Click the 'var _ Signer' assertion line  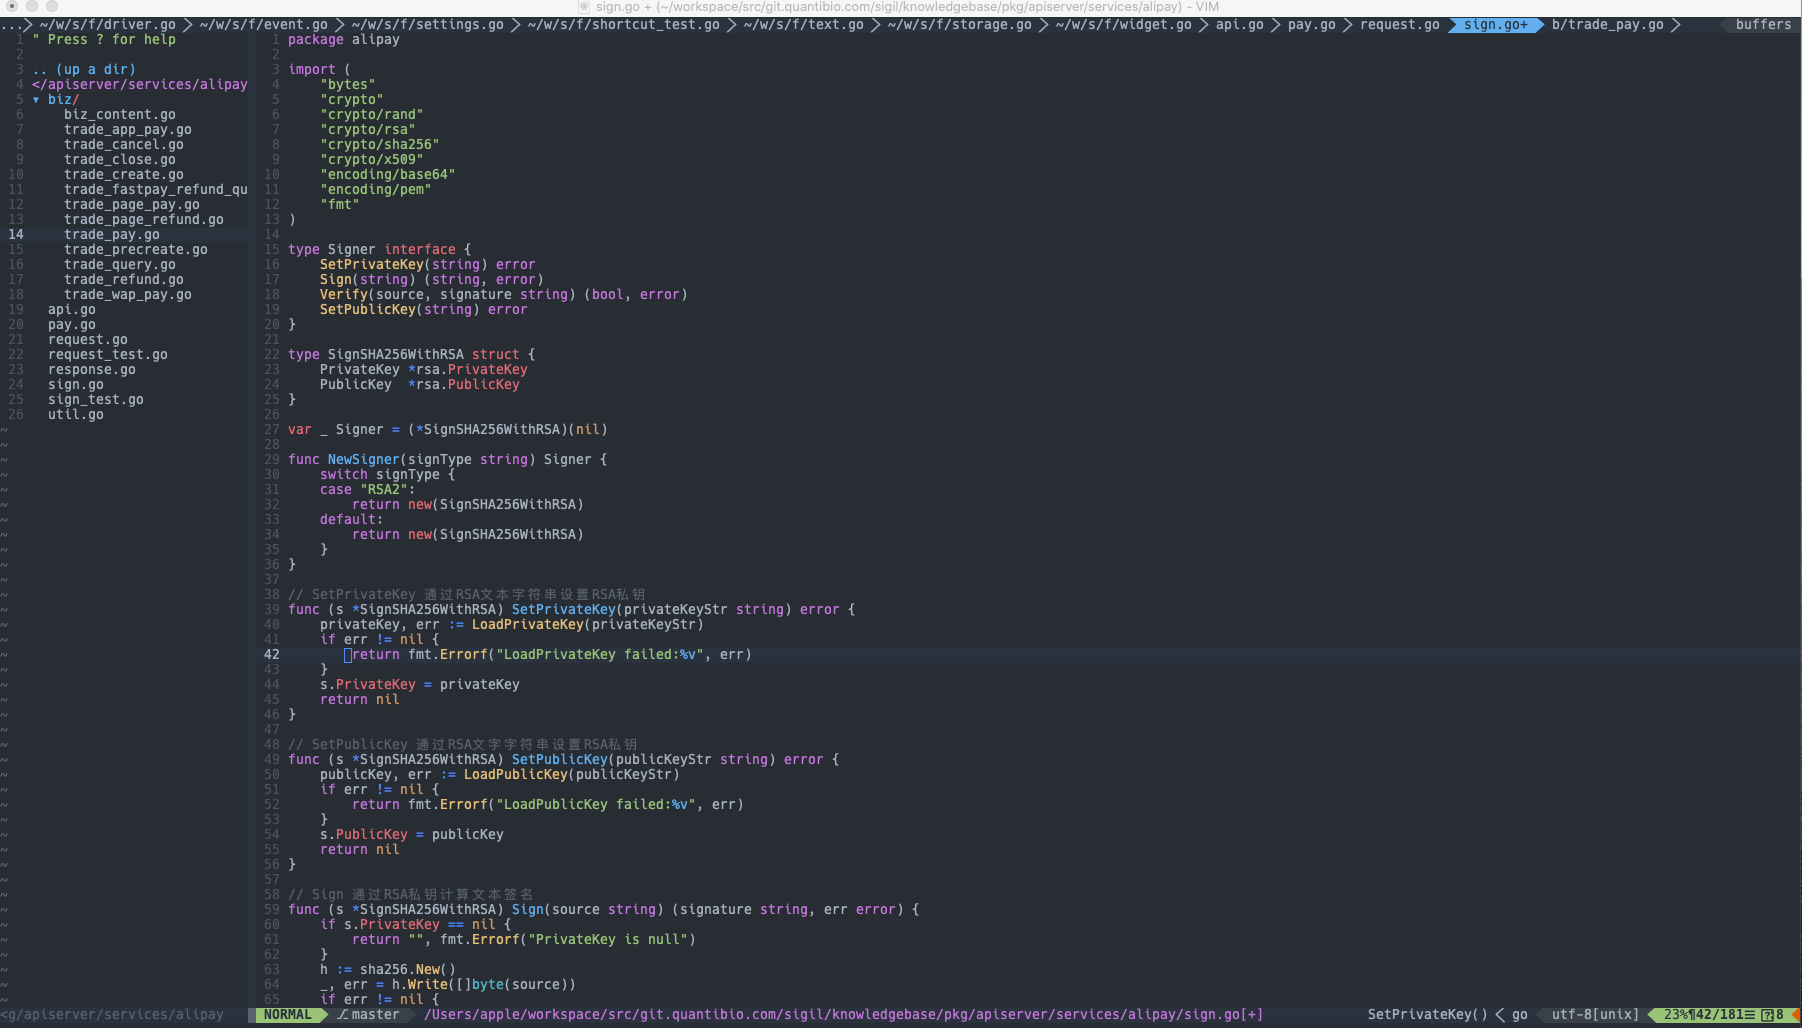448,429
